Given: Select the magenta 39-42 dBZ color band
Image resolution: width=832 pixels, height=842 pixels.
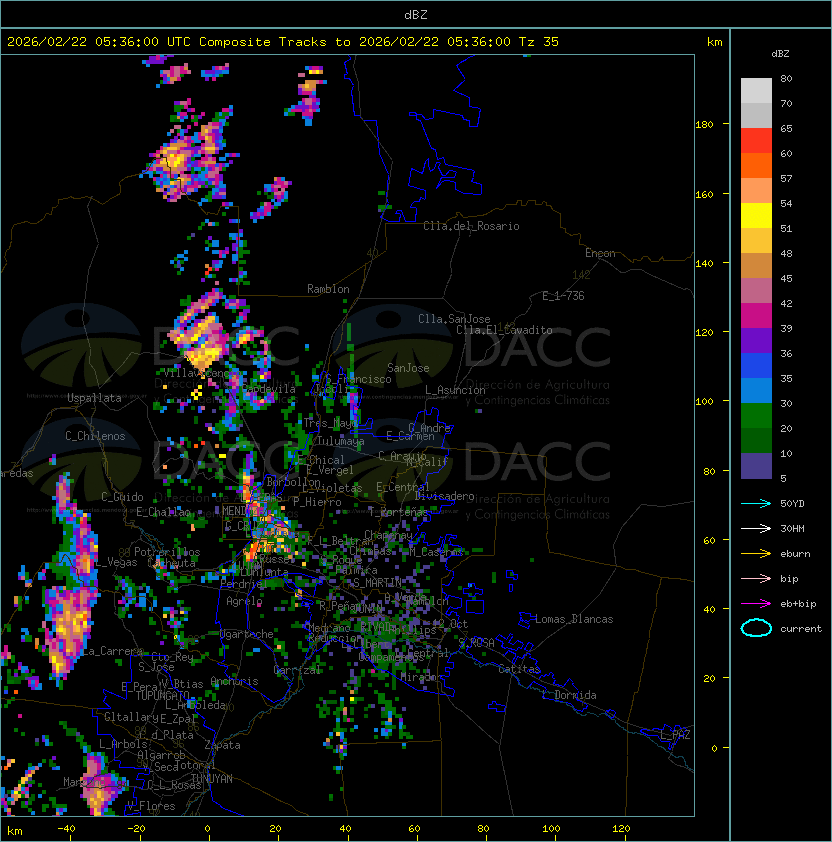Looking at the screenshot, I should (756, 316).
